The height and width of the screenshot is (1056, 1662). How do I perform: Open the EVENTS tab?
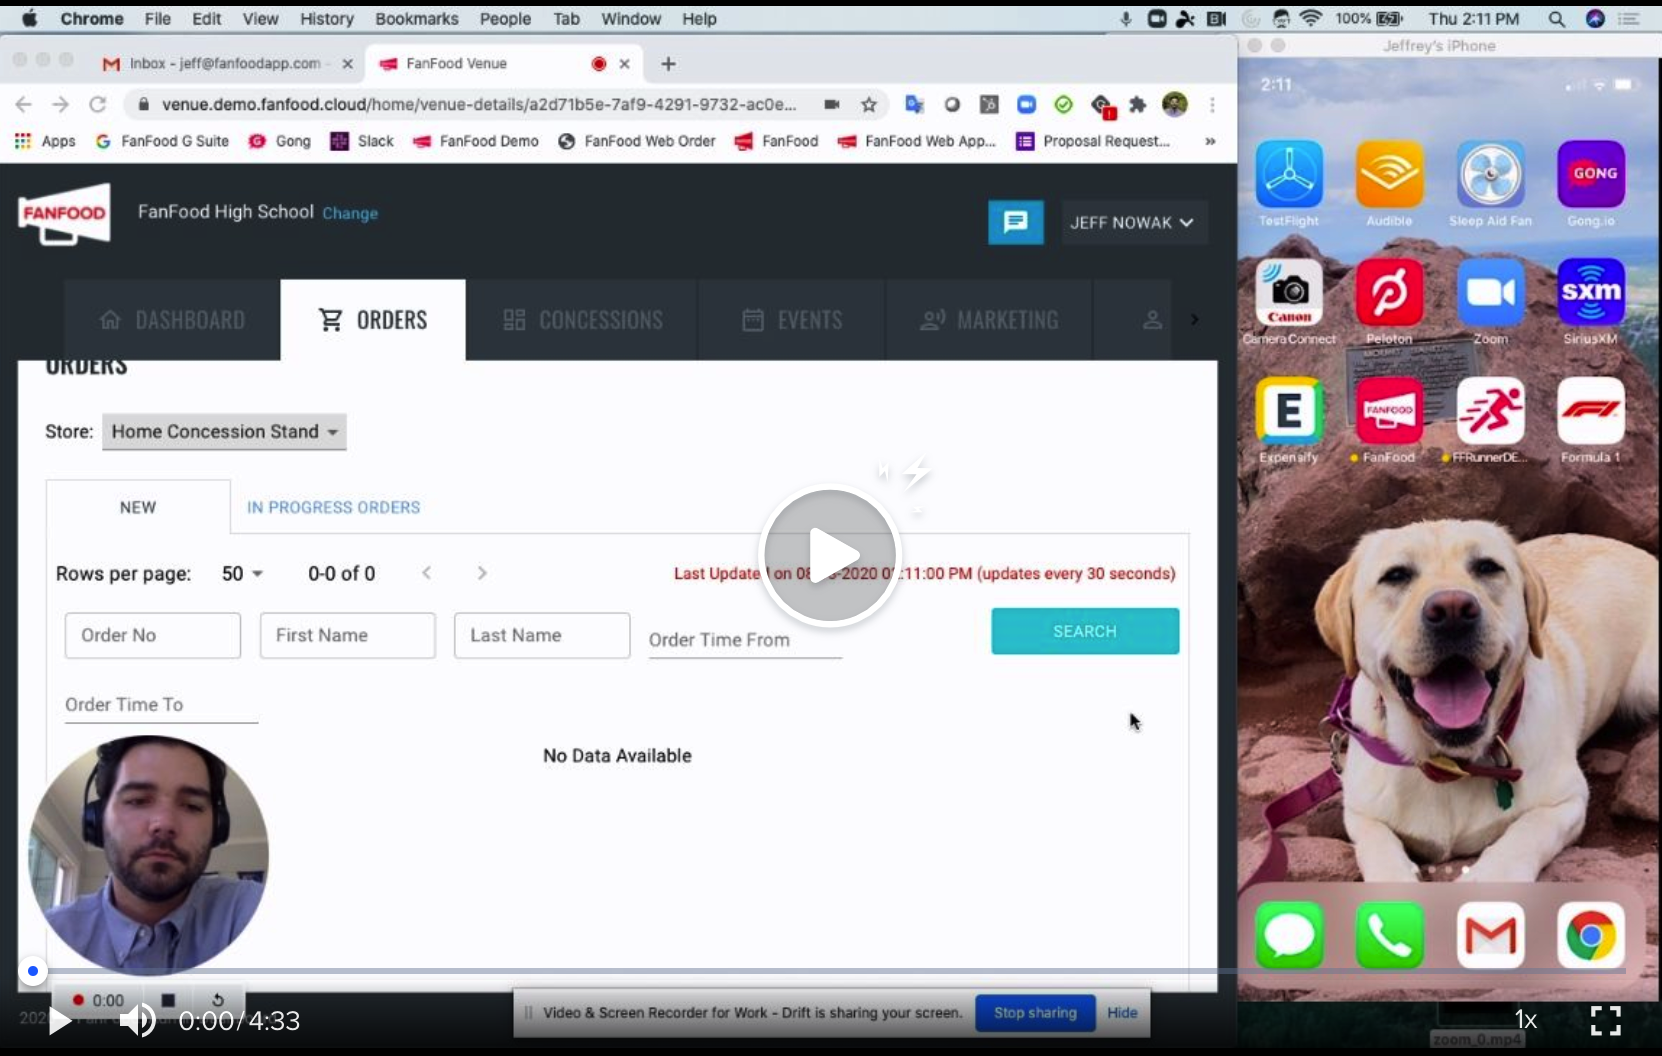792,320
